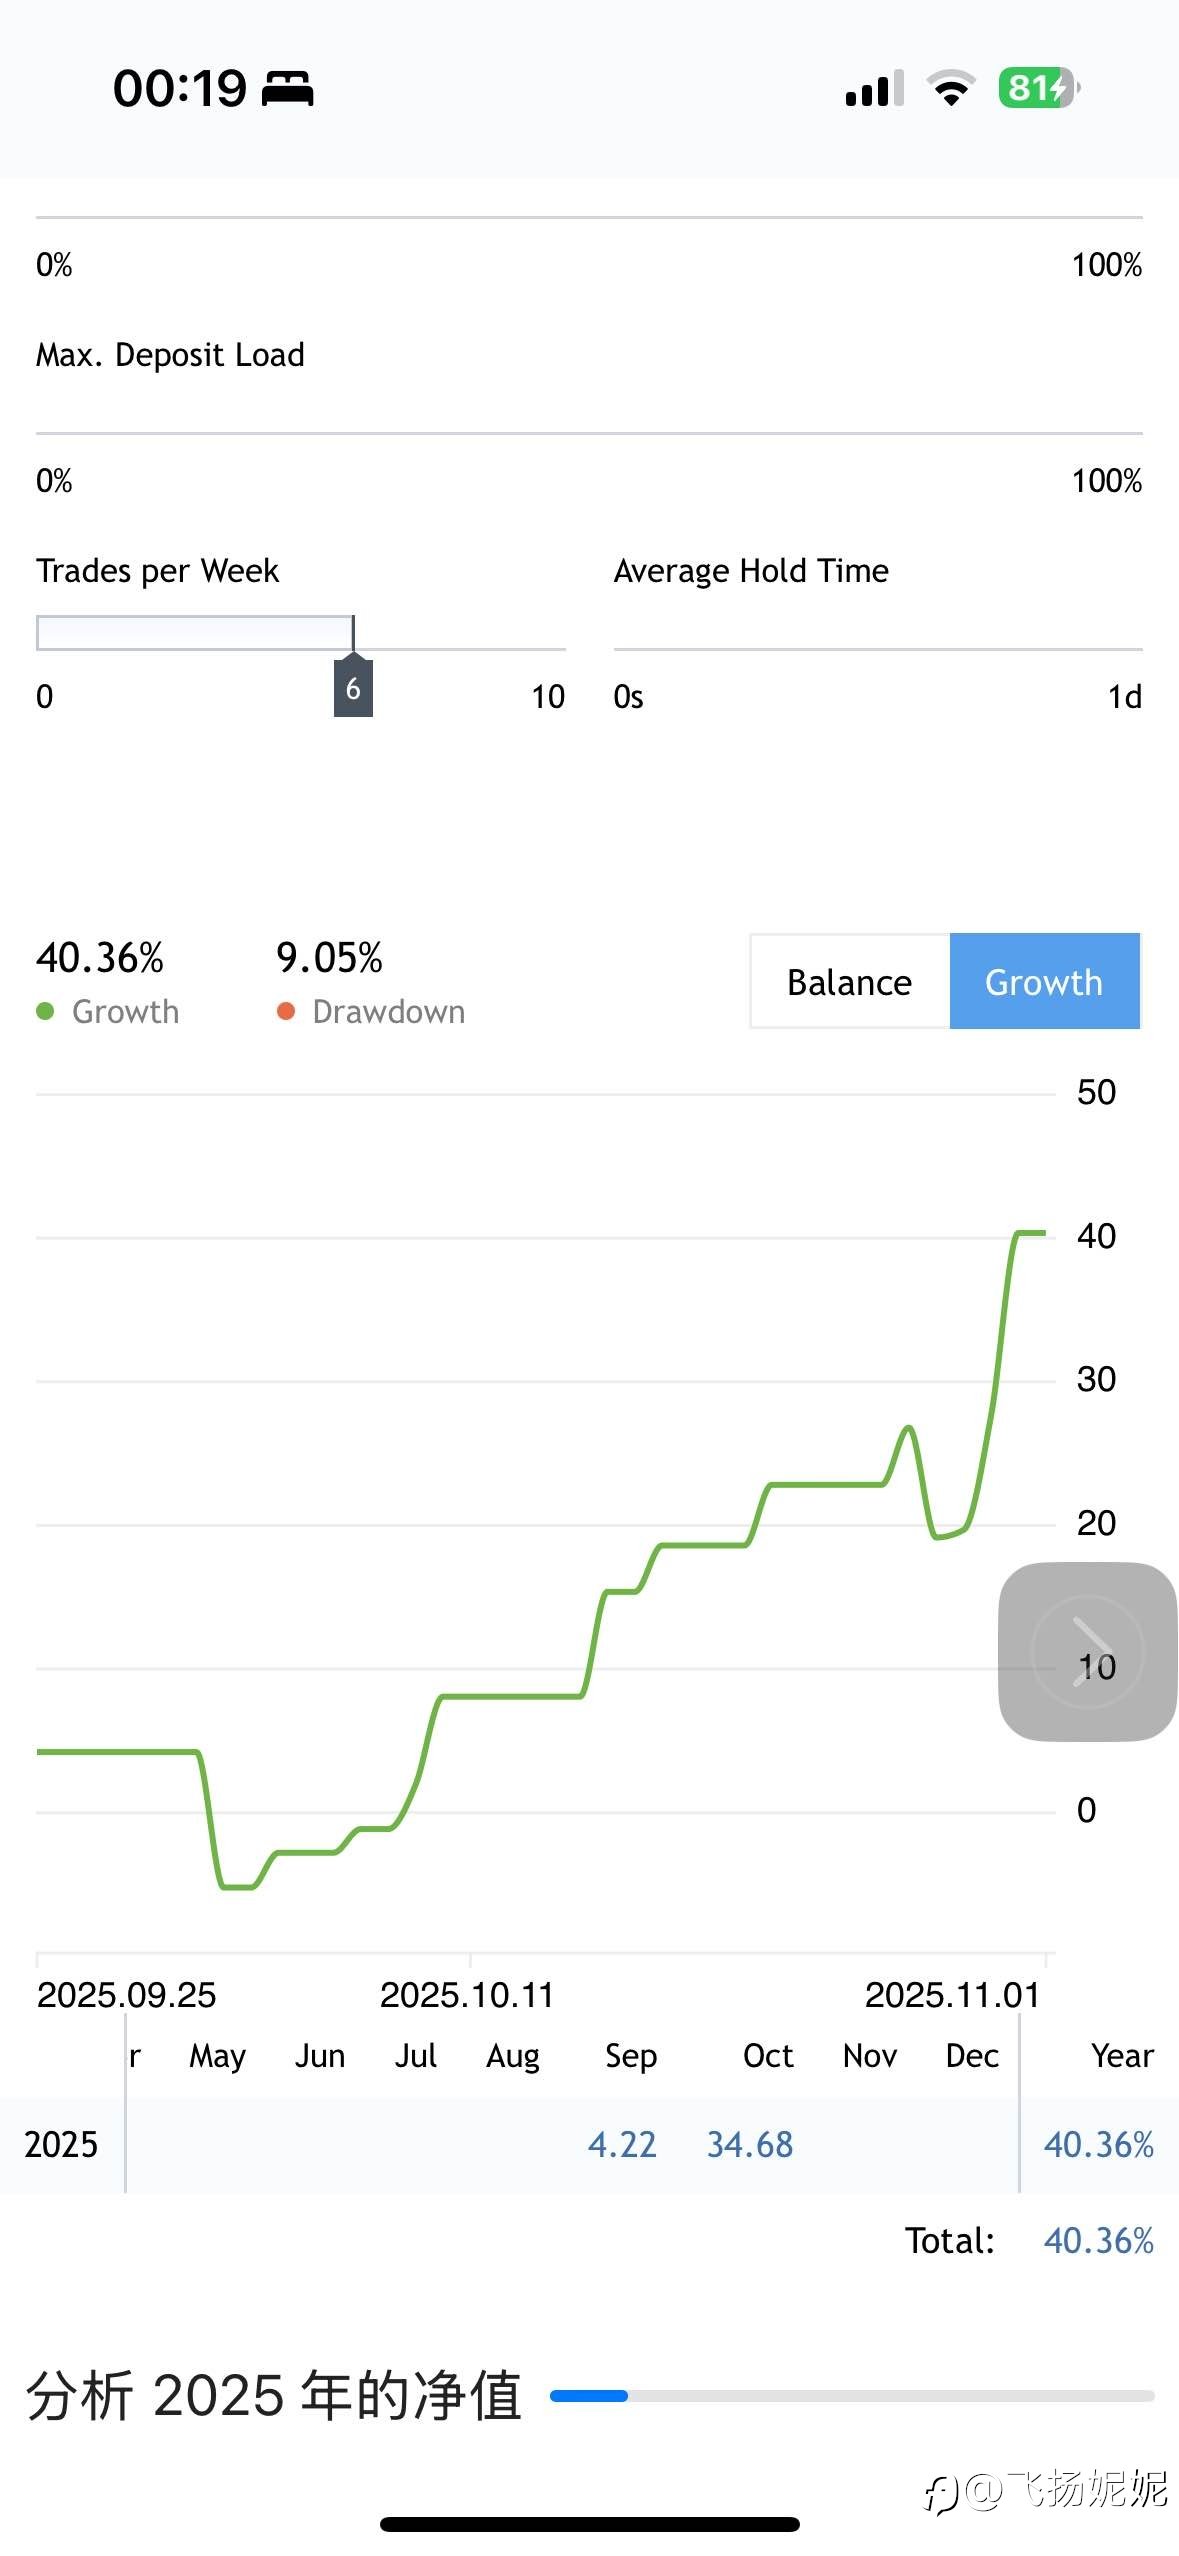Viewport: 1179px width, 2556px height.
Task: Tap the orange Drawdown legend dot
Action: pyautogui.click(x=286, y=1011)
